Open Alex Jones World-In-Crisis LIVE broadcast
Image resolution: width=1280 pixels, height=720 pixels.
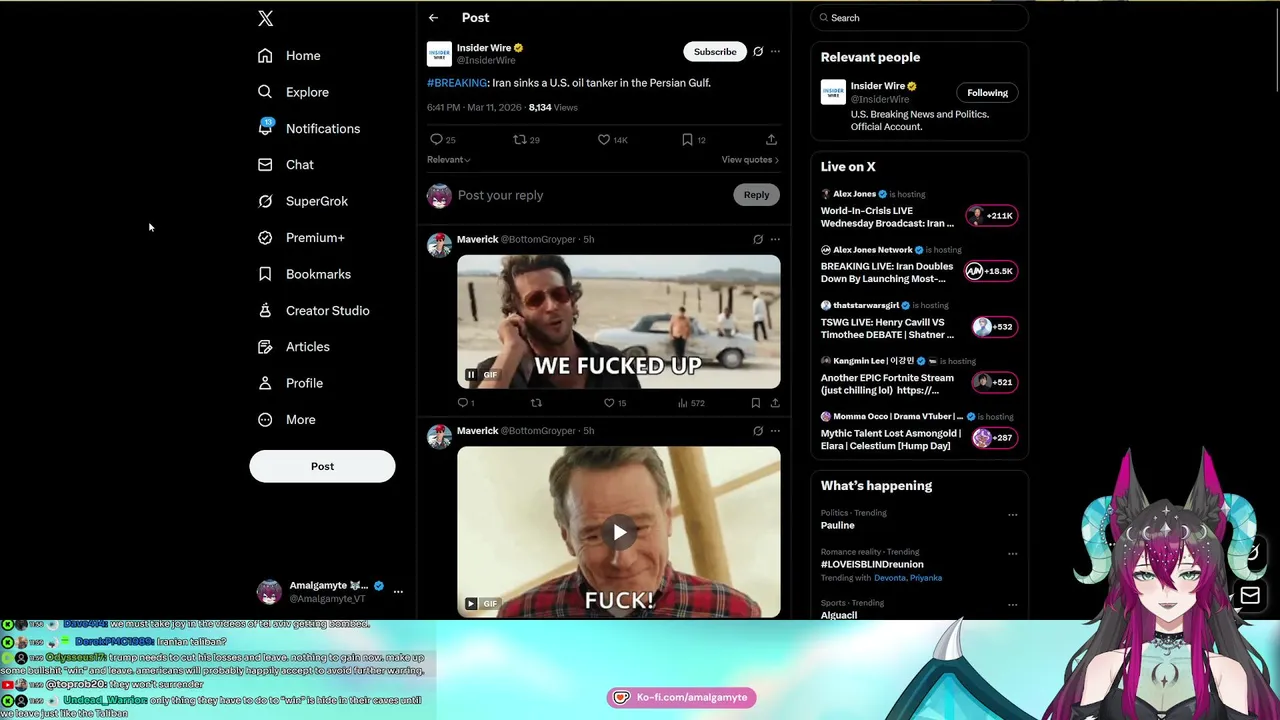[888, 217]
